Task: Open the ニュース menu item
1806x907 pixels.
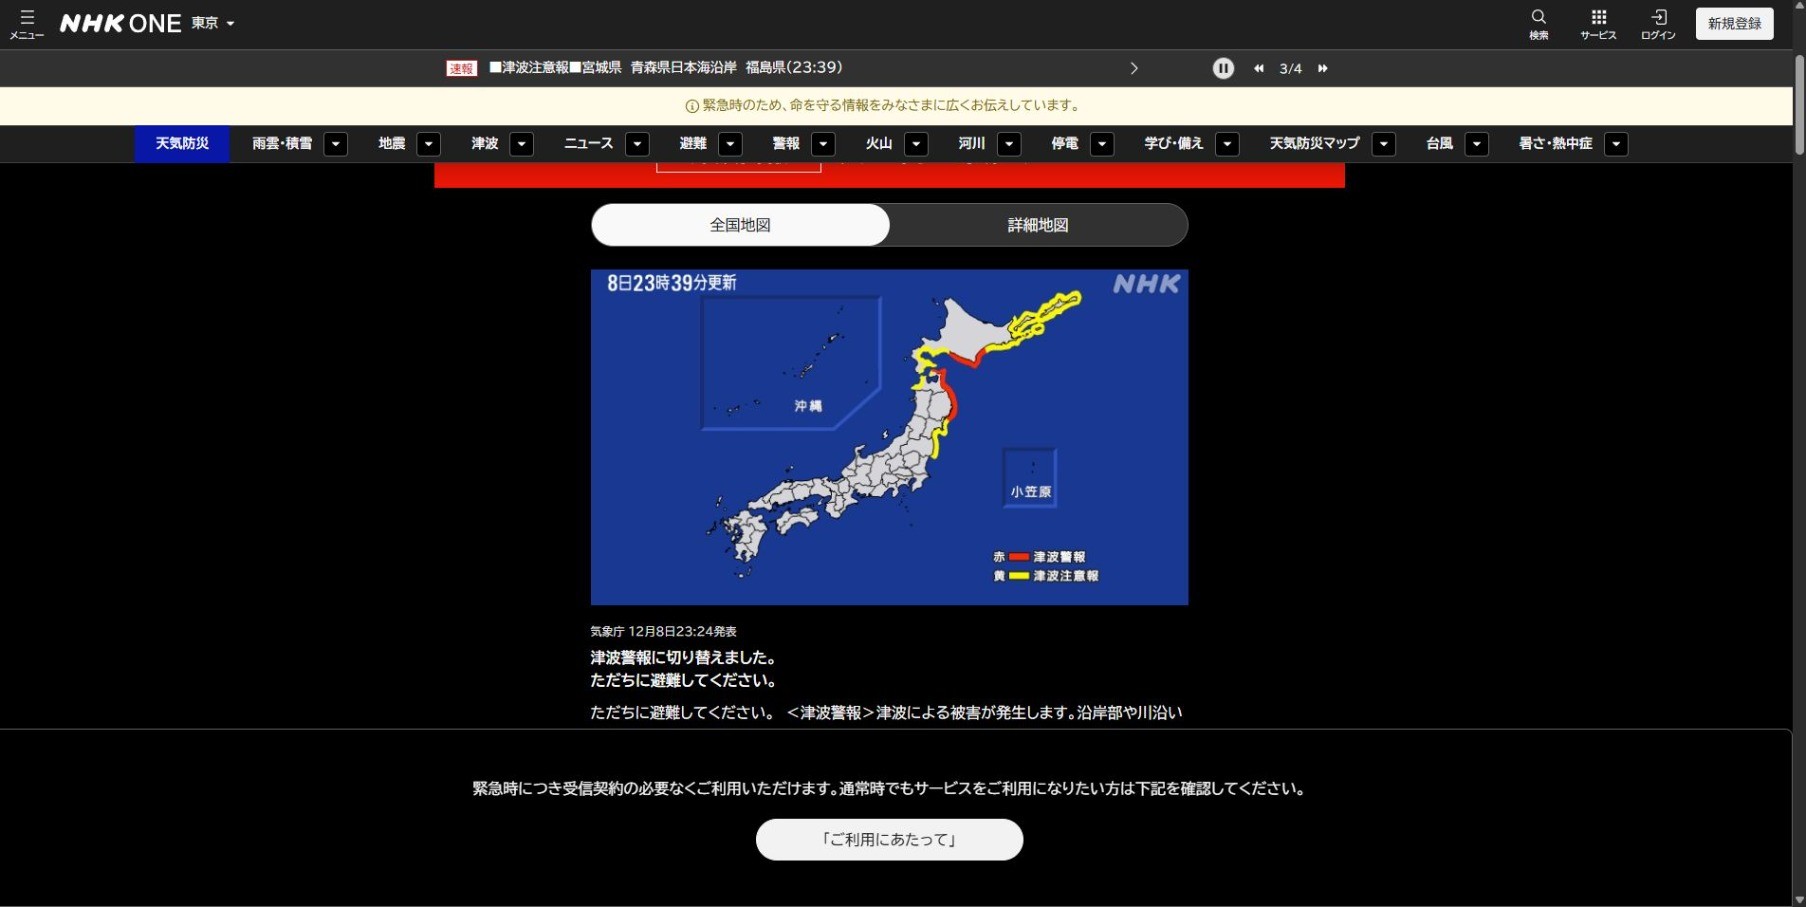Action: pyautogui.click(x=588, y=144)
